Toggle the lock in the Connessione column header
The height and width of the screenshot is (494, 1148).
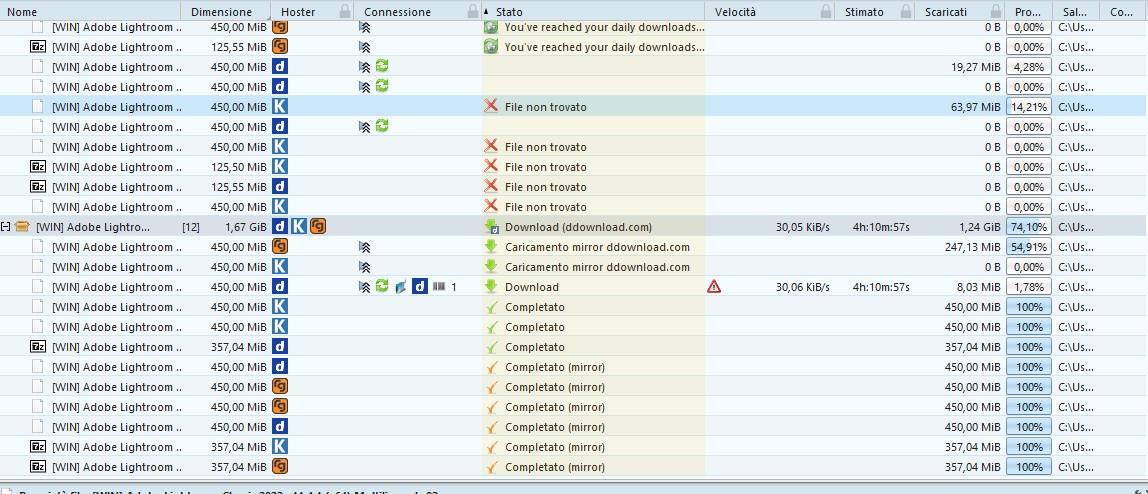coord(472,11)
